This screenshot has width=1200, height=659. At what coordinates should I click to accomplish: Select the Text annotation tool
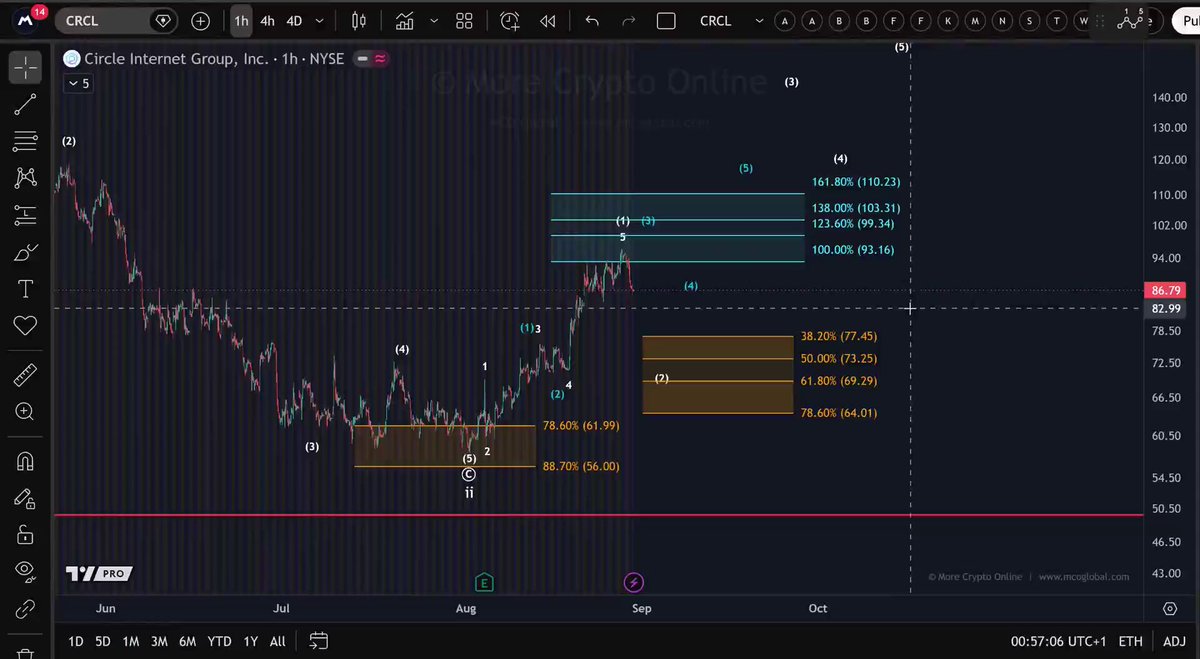[25, 289]
